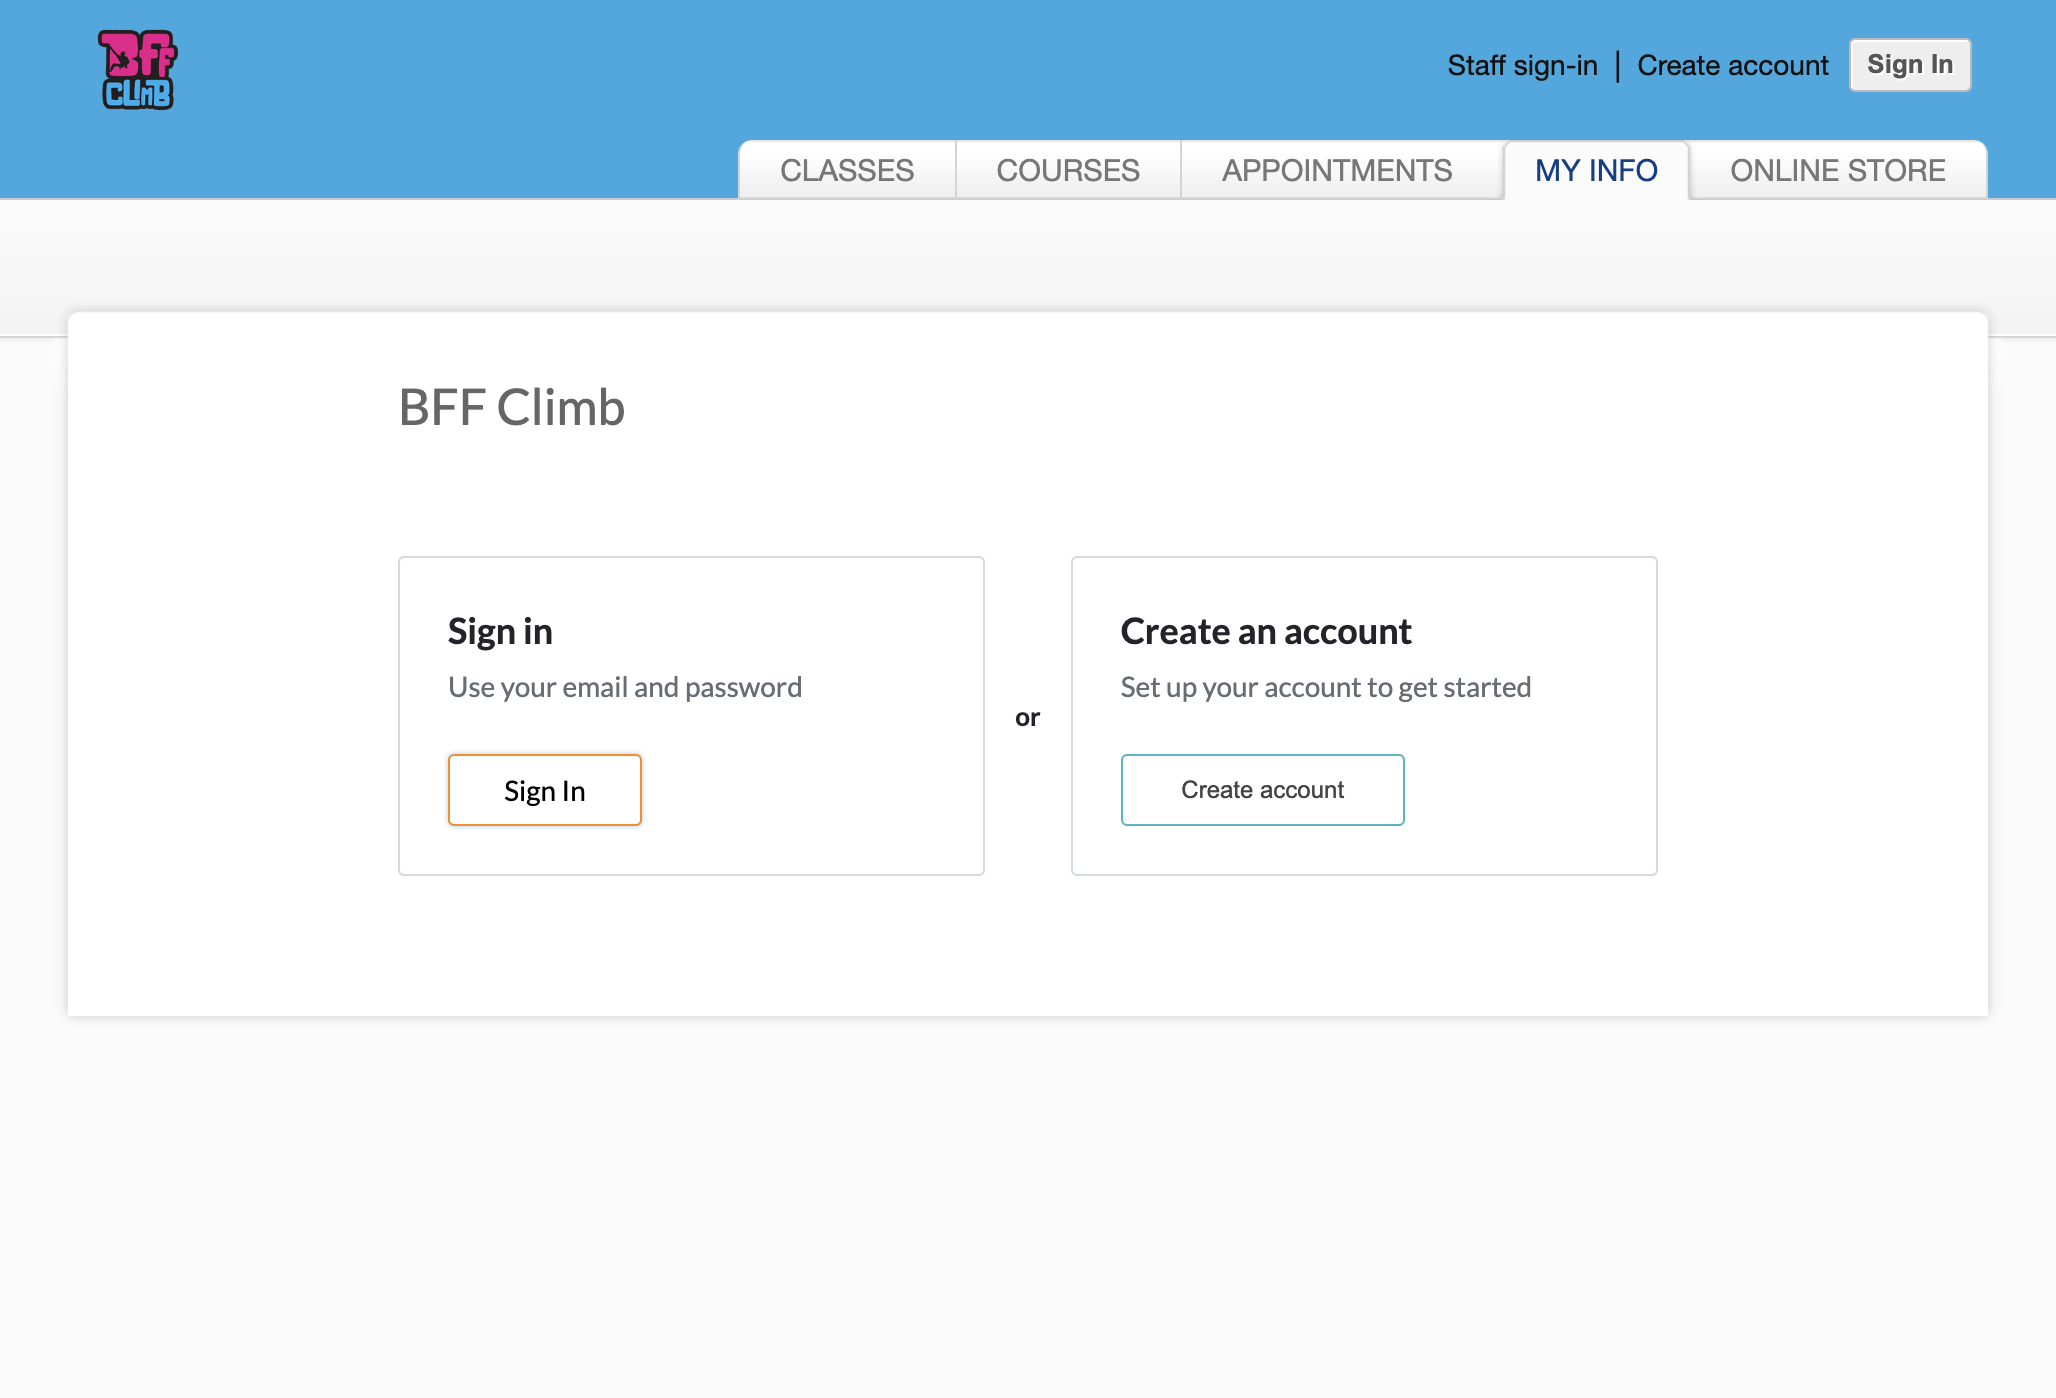Click the 'Sign in' card heading
Viewport: 2056px width, 1398px height.
(x=500, y=631)
